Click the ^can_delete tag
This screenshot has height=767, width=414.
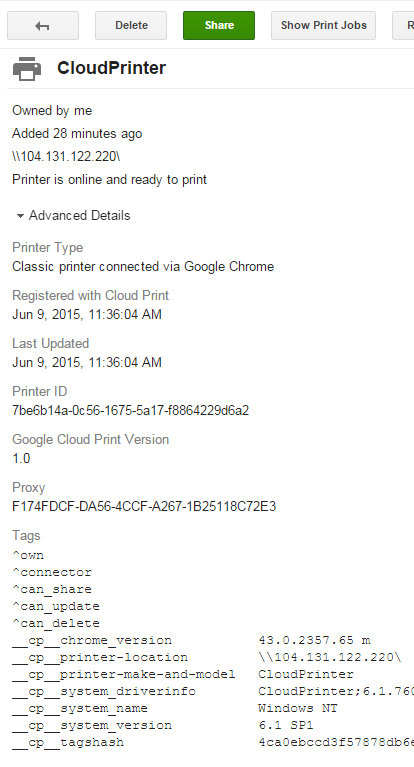[56, 623]
